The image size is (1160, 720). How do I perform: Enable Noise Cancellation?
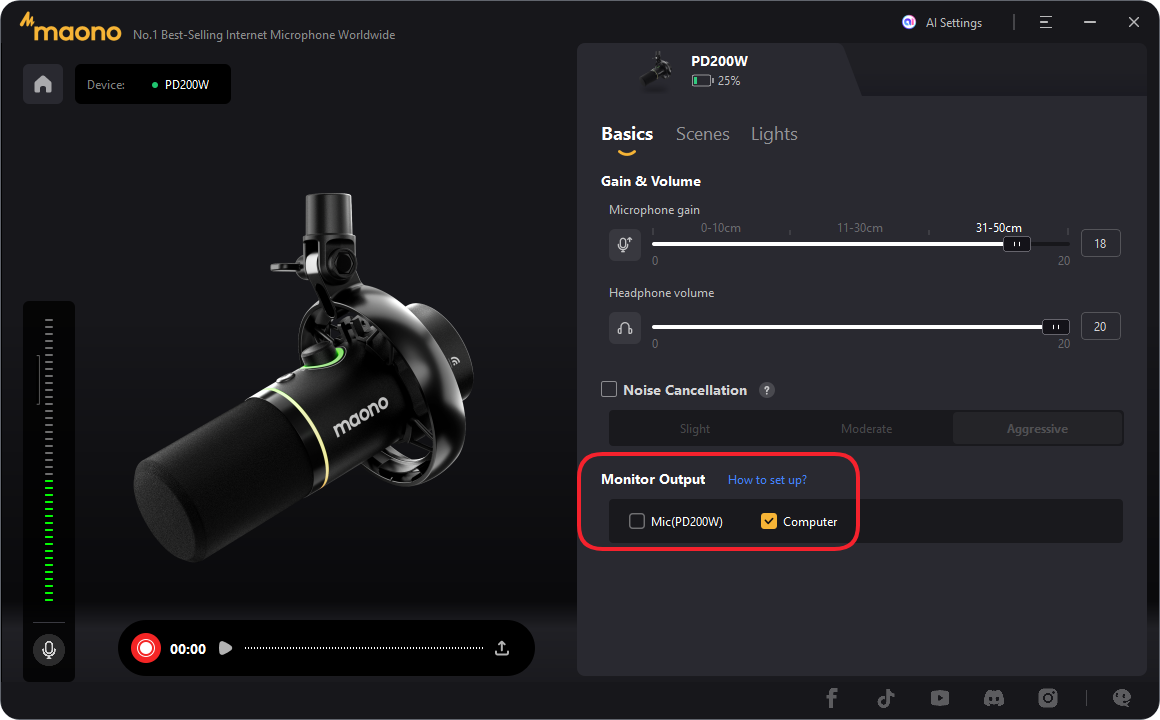pyautogui.click(x=609, y=390)
